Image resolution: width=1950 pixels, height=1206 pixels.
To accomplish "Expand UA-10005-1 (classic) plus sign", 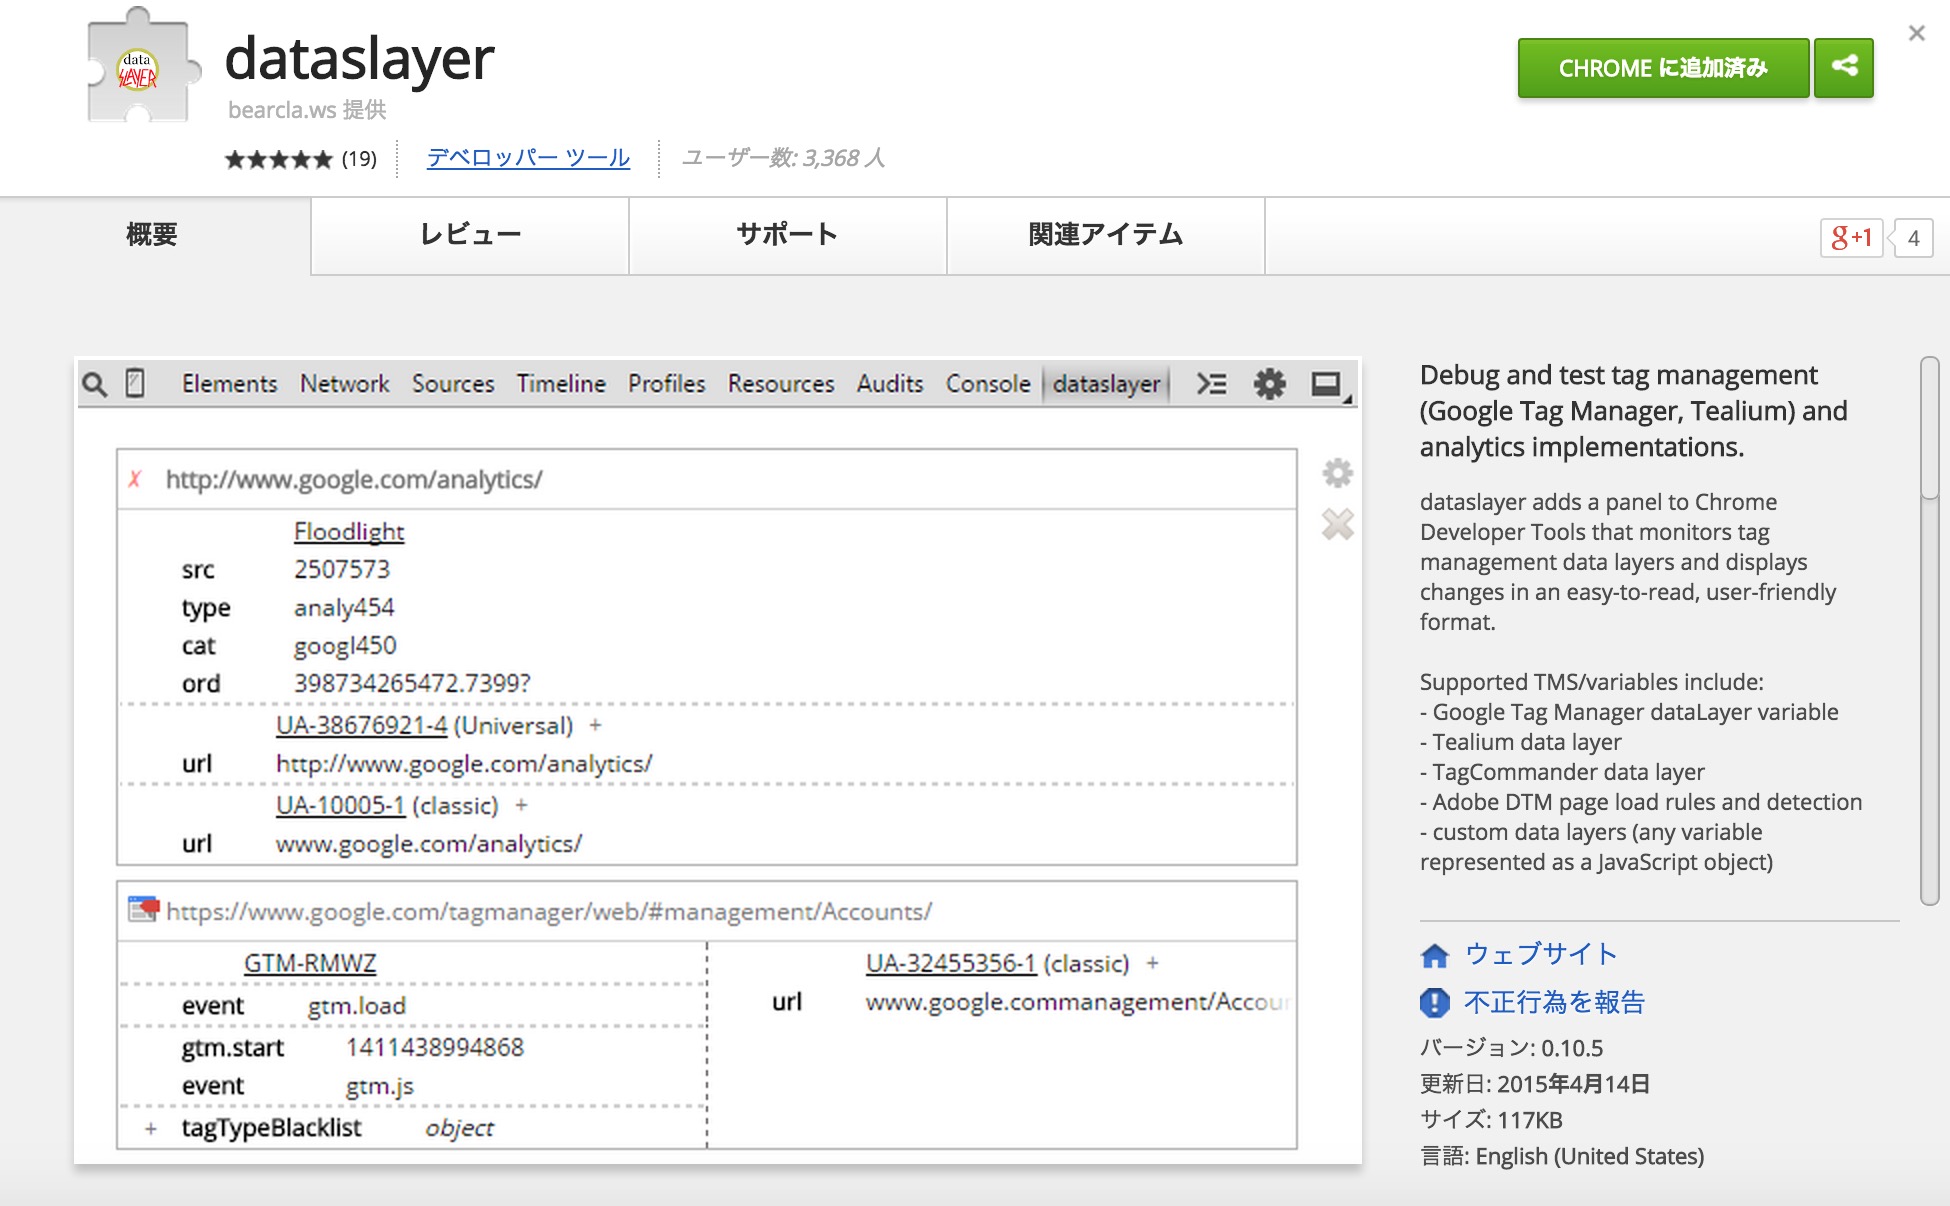I will 521,805.
